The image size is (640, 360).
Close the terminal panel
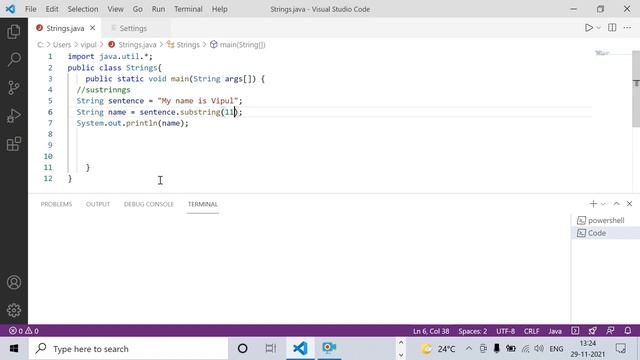[629, 204]
